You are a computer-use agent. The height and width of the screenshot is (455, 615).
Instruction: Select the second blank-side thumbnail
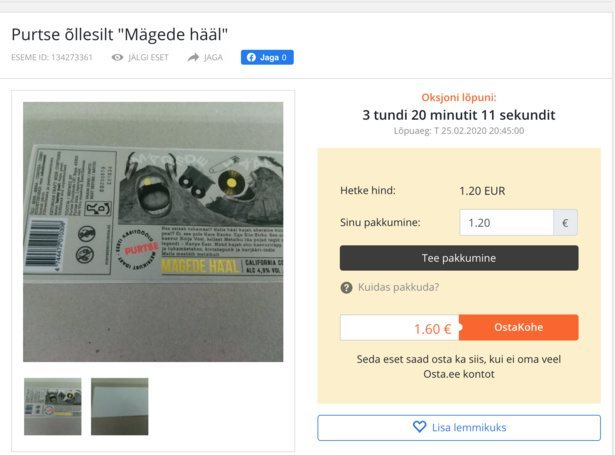pyautogui.click(x=120, y=406)
